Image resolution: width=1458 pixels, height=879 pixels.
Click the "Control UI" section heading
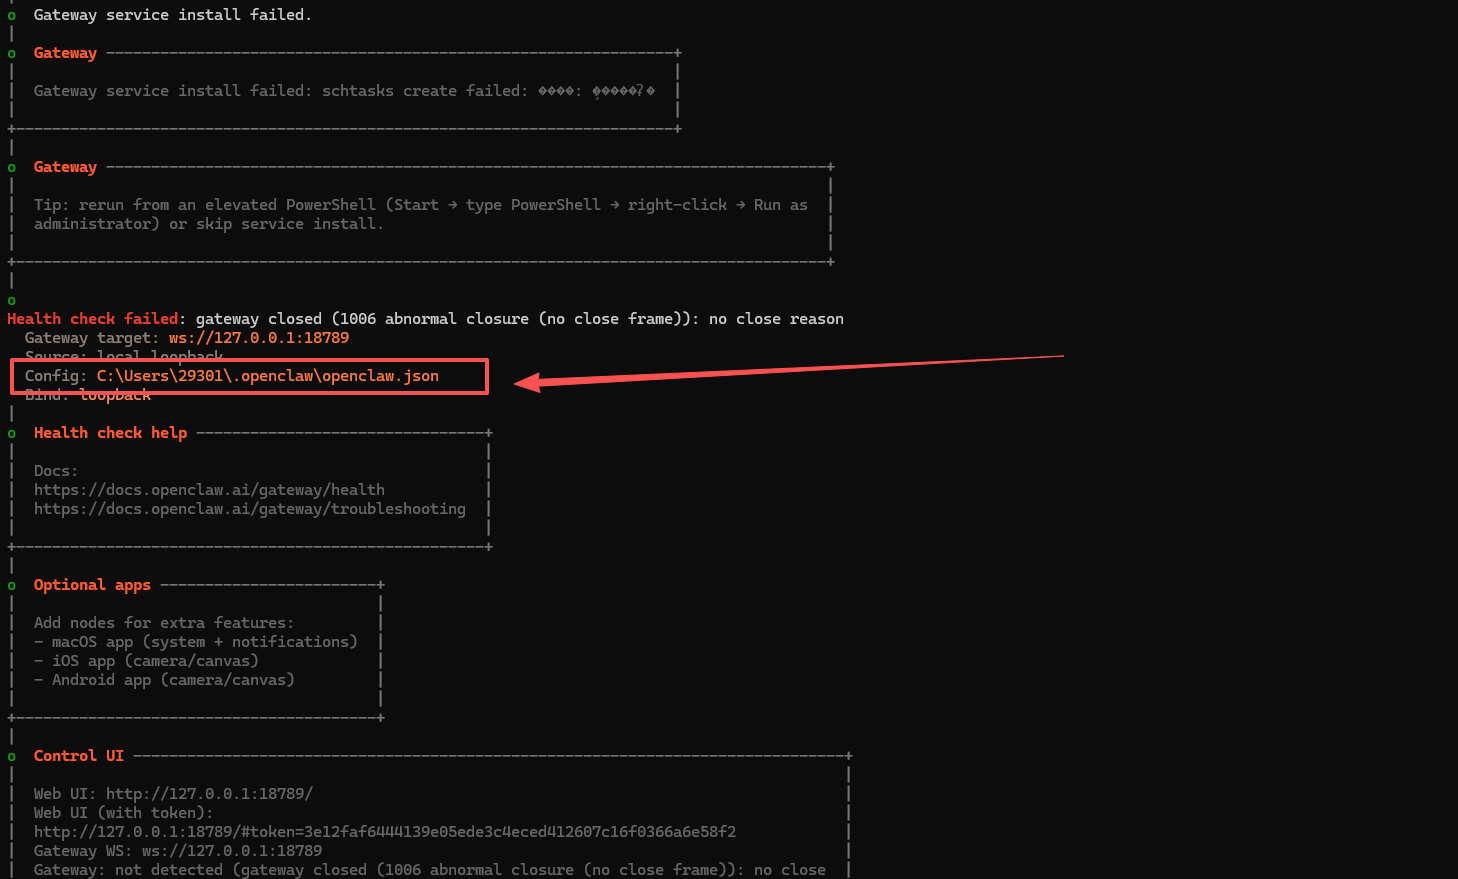(x=78, y=756)
